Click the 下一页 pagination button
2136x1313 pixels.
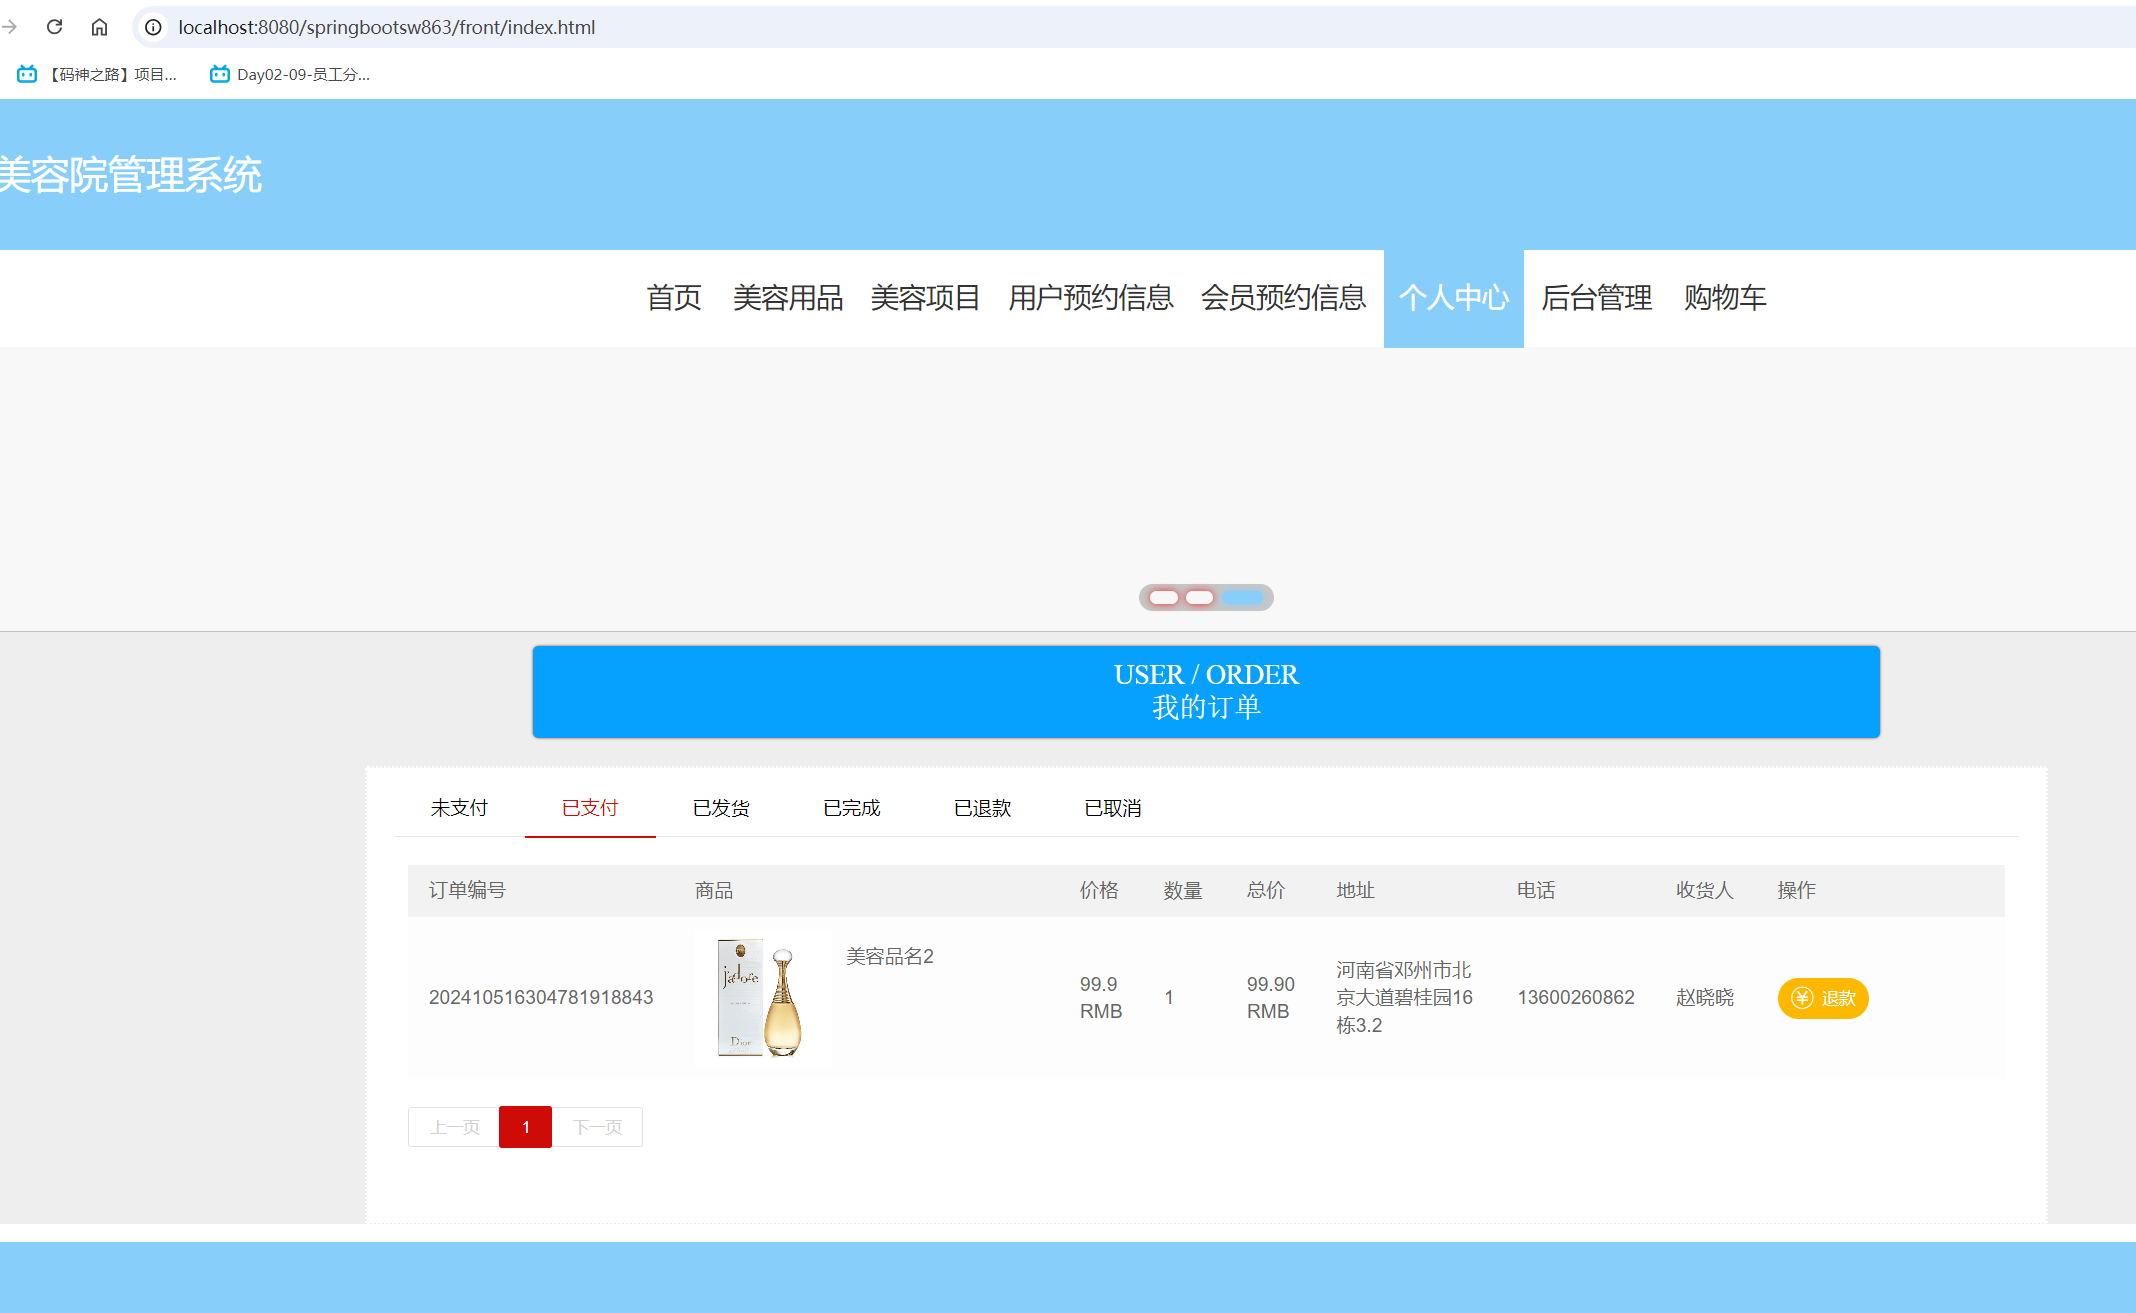tap(597, 1126)
